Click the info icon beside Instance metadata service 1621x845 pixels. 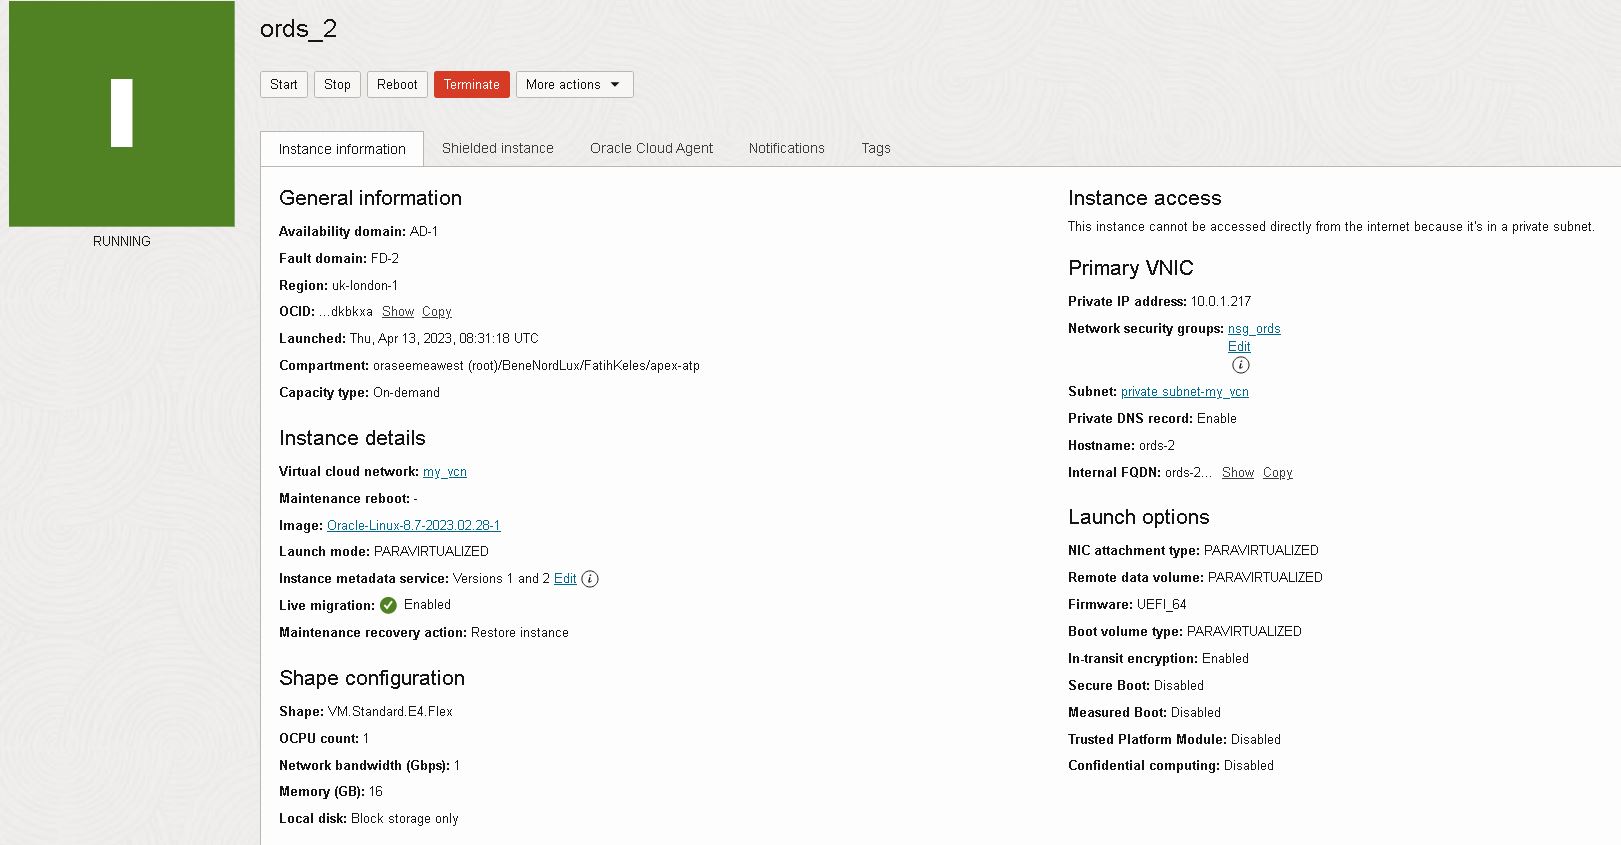(590, 579)
